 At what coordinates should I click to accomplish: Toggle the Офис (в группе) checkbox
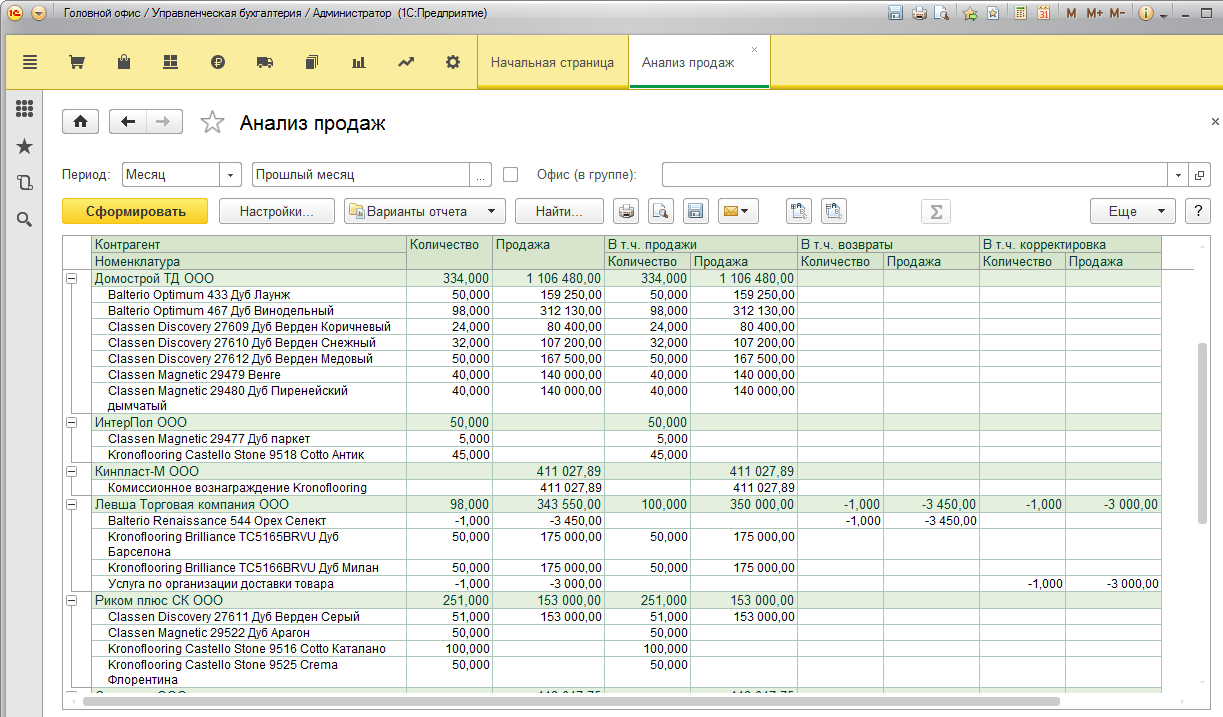tap(511, 174)
